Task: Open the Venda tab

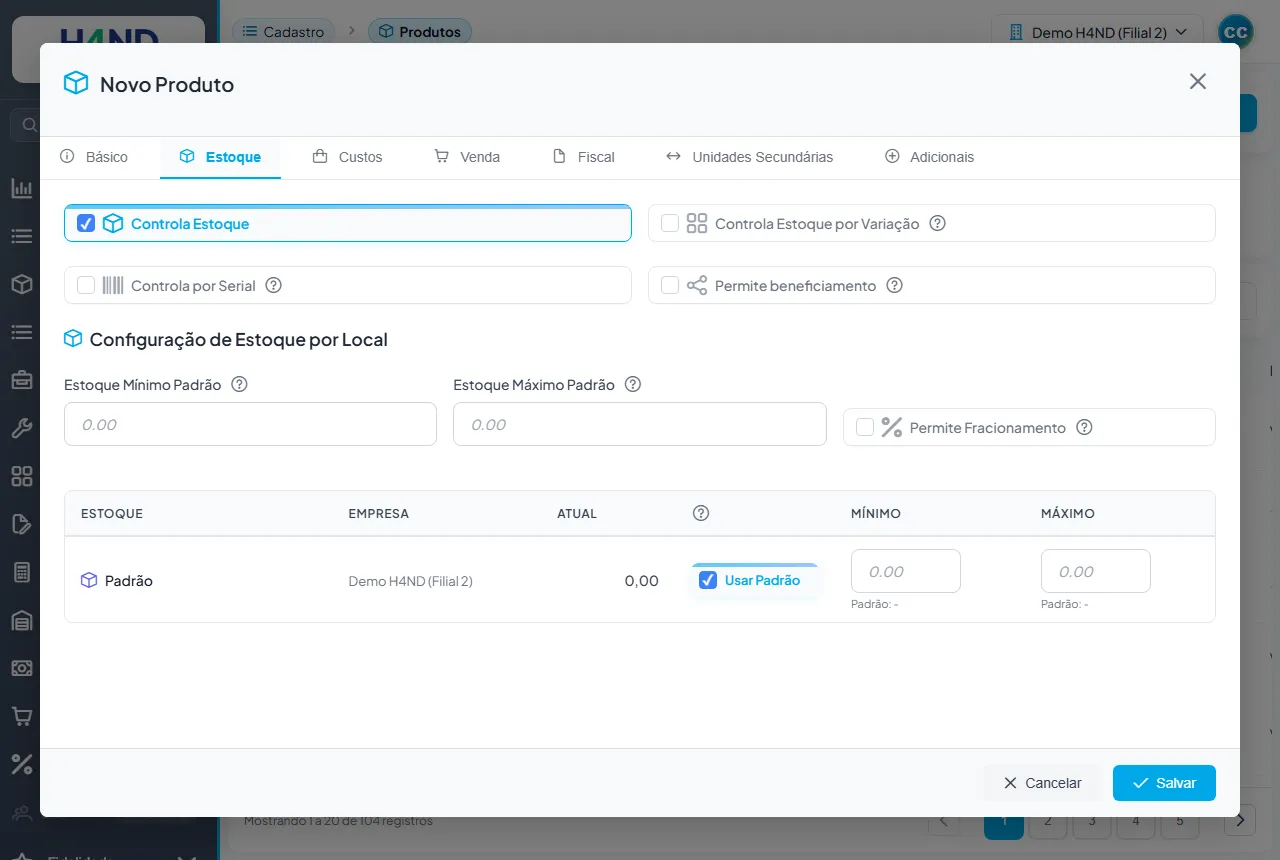Action: [x=467, y=157]
